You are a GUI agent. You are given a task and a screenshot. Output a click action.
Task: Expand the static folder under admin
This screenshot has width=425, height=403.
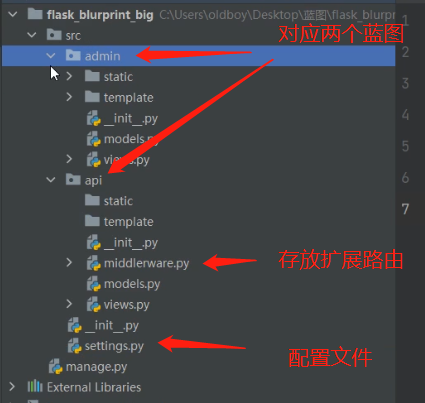69,76
